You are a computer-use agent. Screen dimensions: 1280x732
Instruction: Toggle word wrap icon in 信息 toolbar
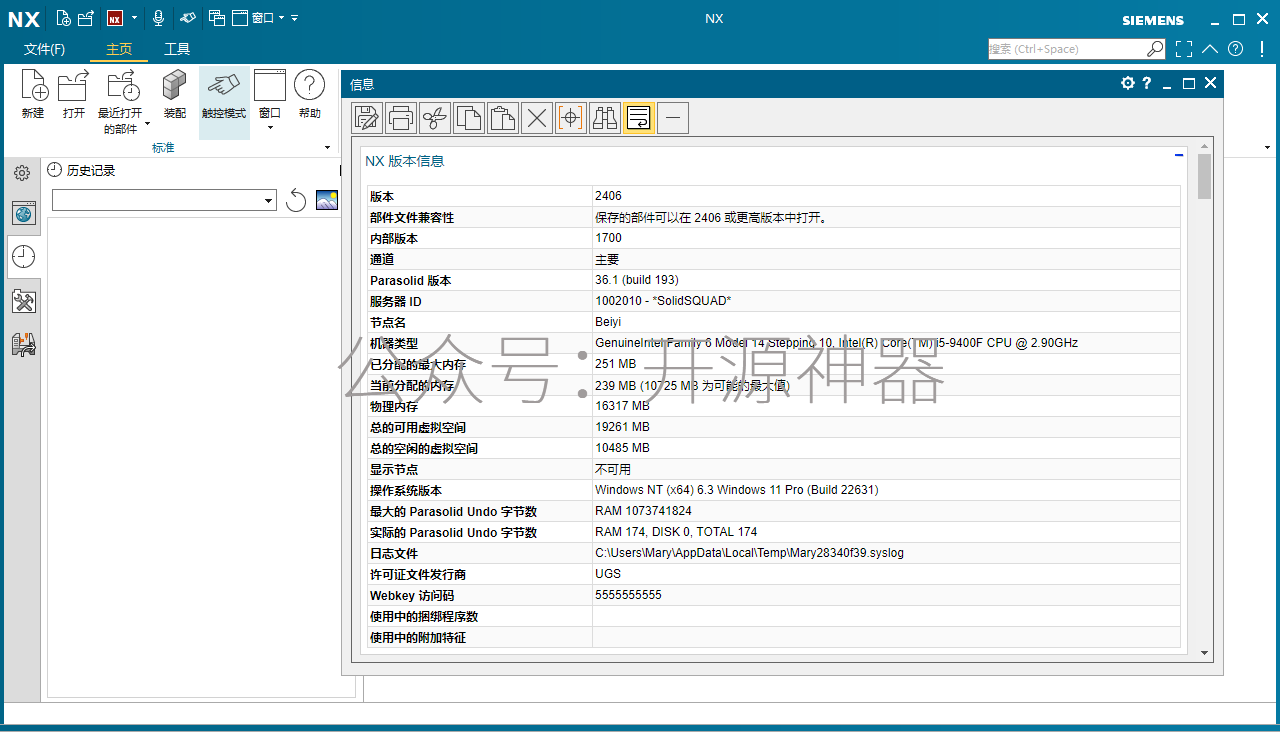tap(639, 118)
